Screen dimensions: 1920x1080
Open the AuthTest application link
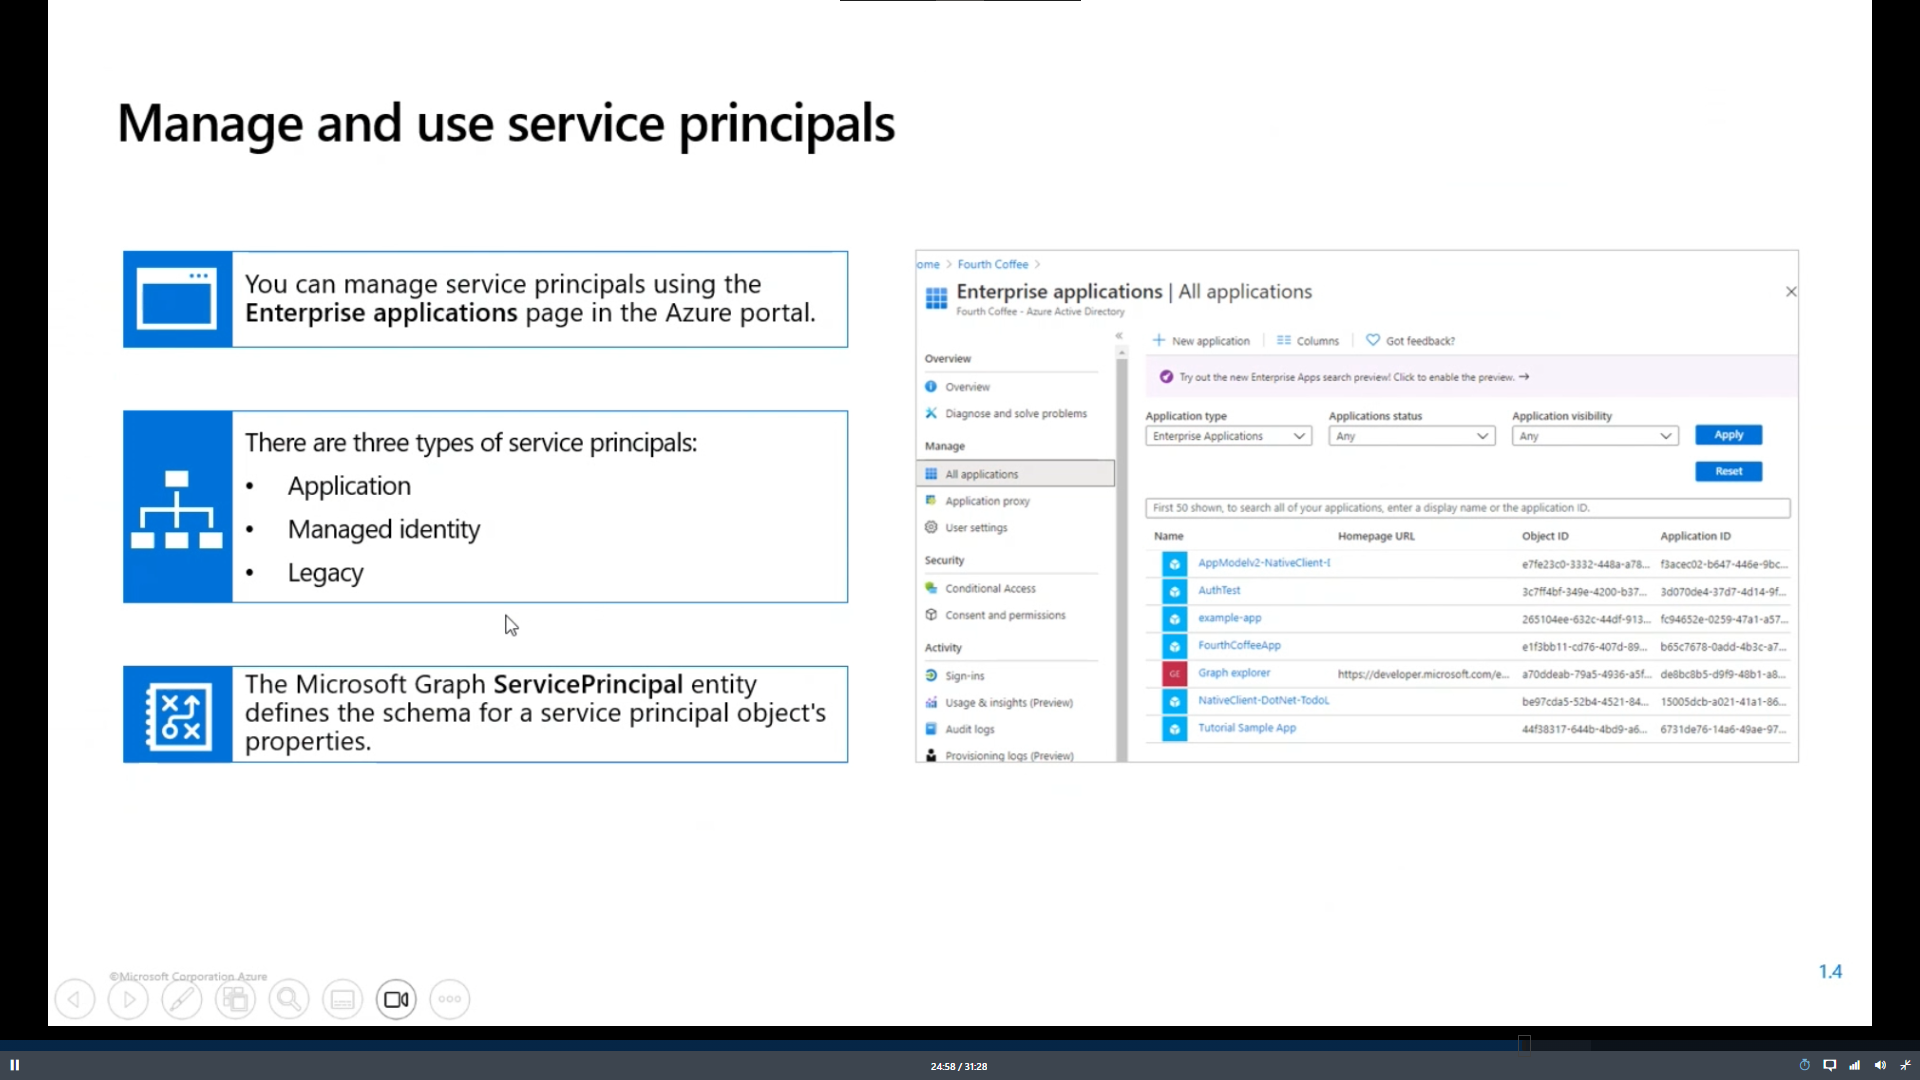click(1219, 591)
